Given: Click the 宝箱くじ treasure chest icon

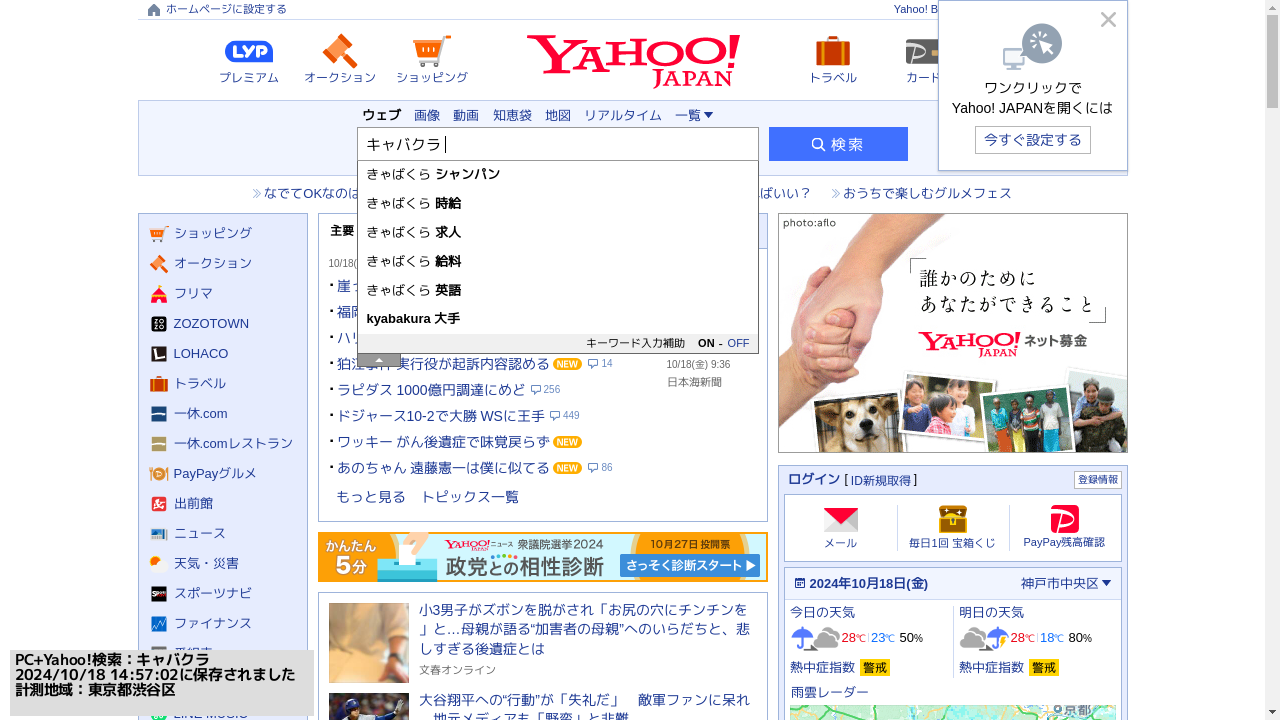Looking at the screenshot, I should (x=952, y=519).
